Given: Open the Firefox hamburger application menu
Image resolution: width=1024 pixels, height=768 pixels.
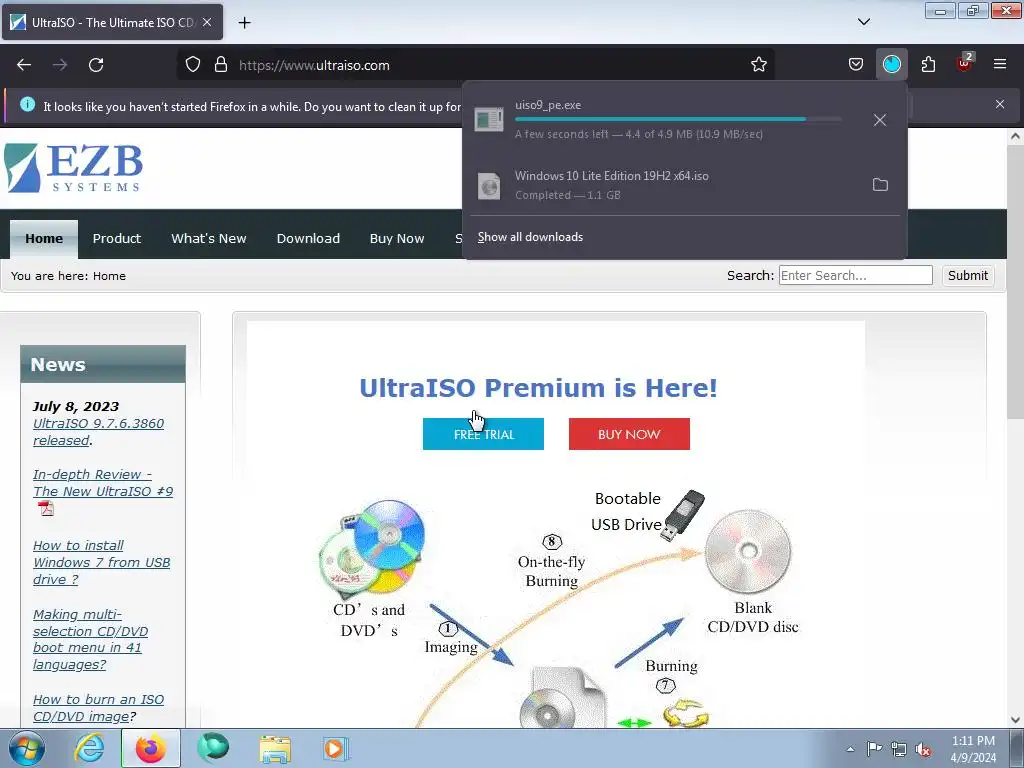Looking at the screenshot, I should coord(999,65).
